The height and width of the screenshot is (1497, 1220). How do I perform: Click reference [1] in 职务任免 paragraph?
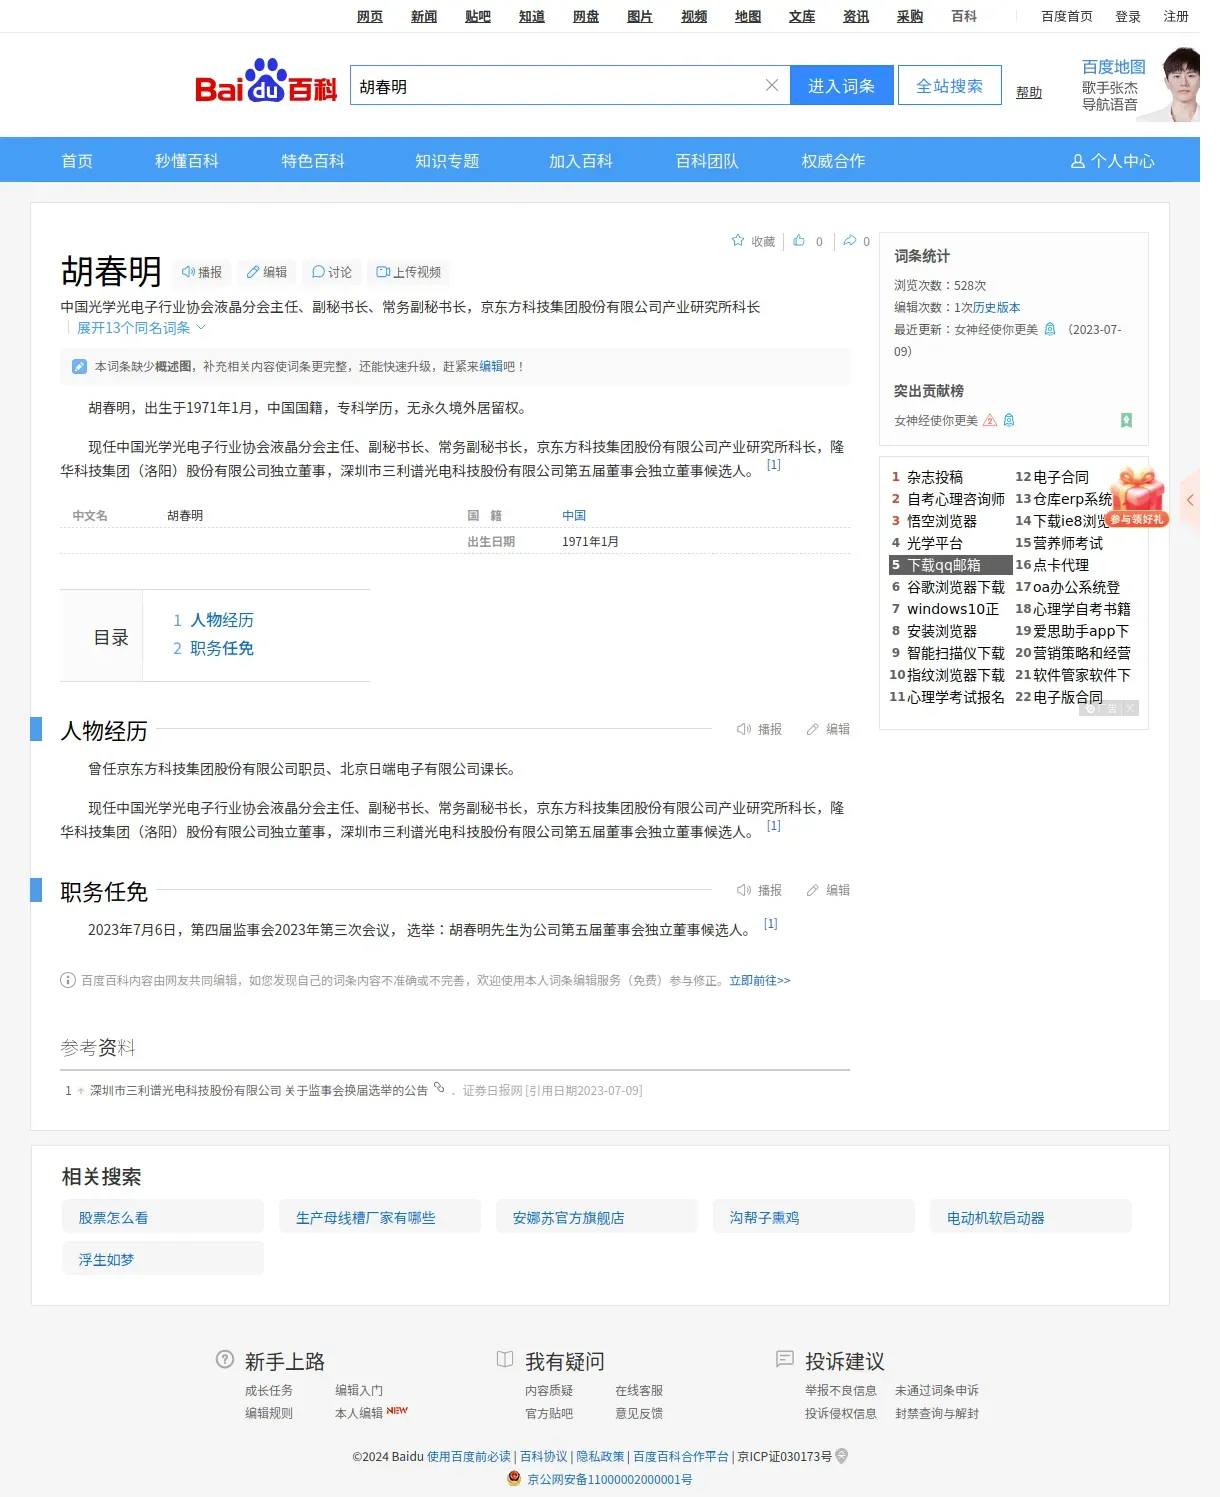pos(770,924)
